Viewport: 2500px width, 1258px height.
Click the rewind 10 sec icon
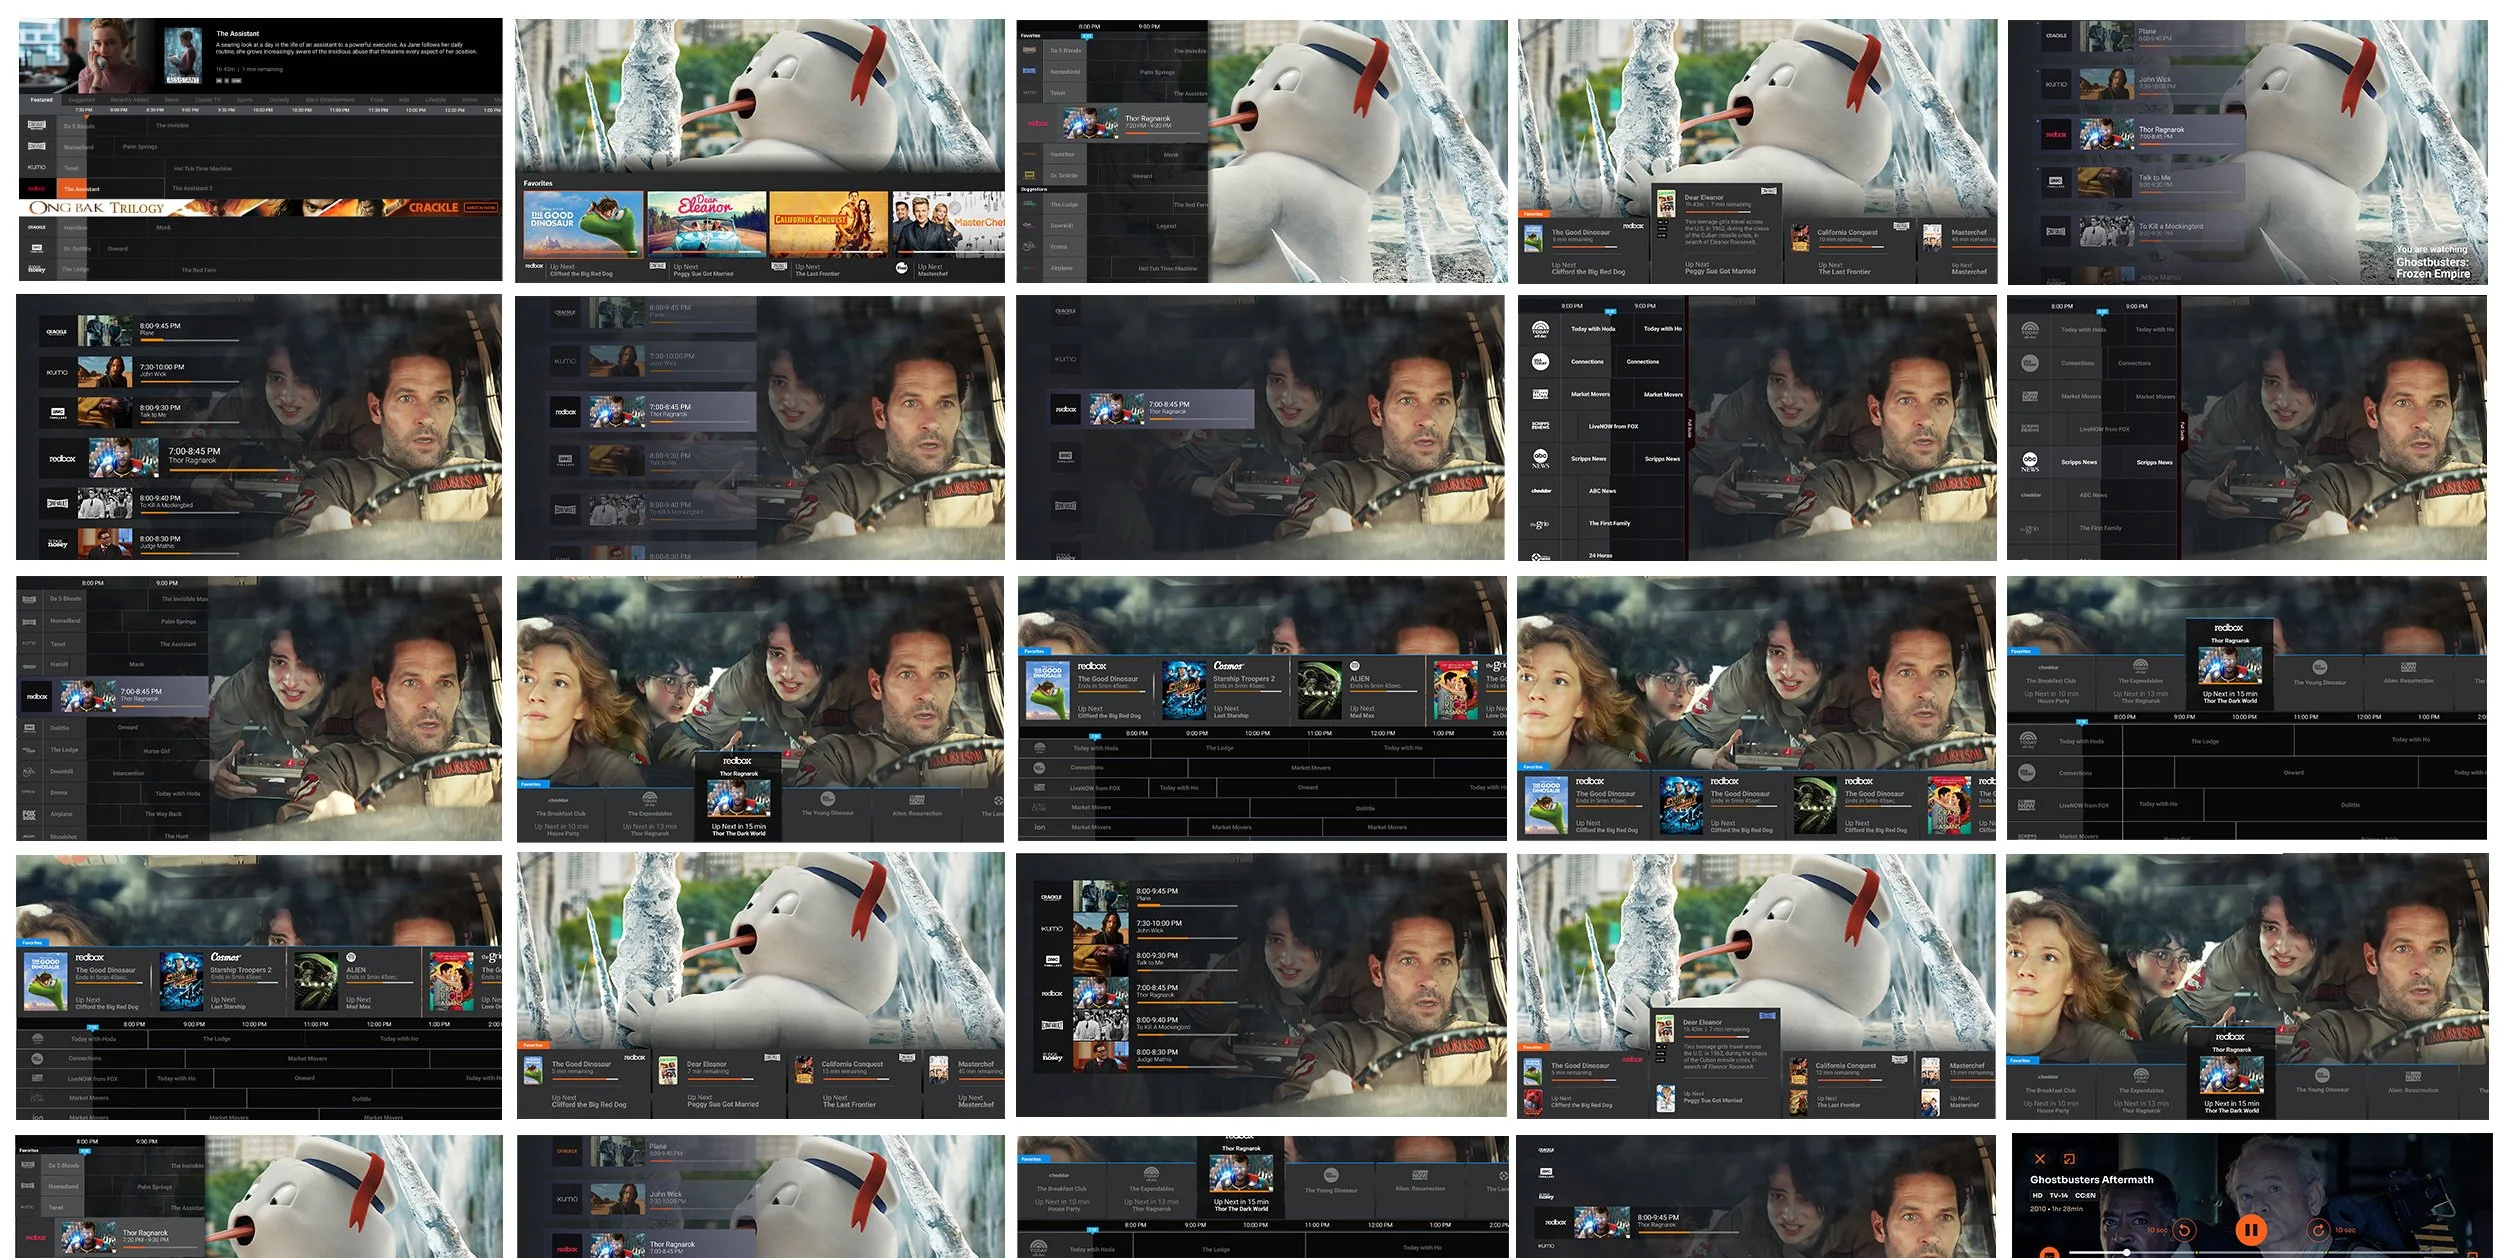2184,1230
